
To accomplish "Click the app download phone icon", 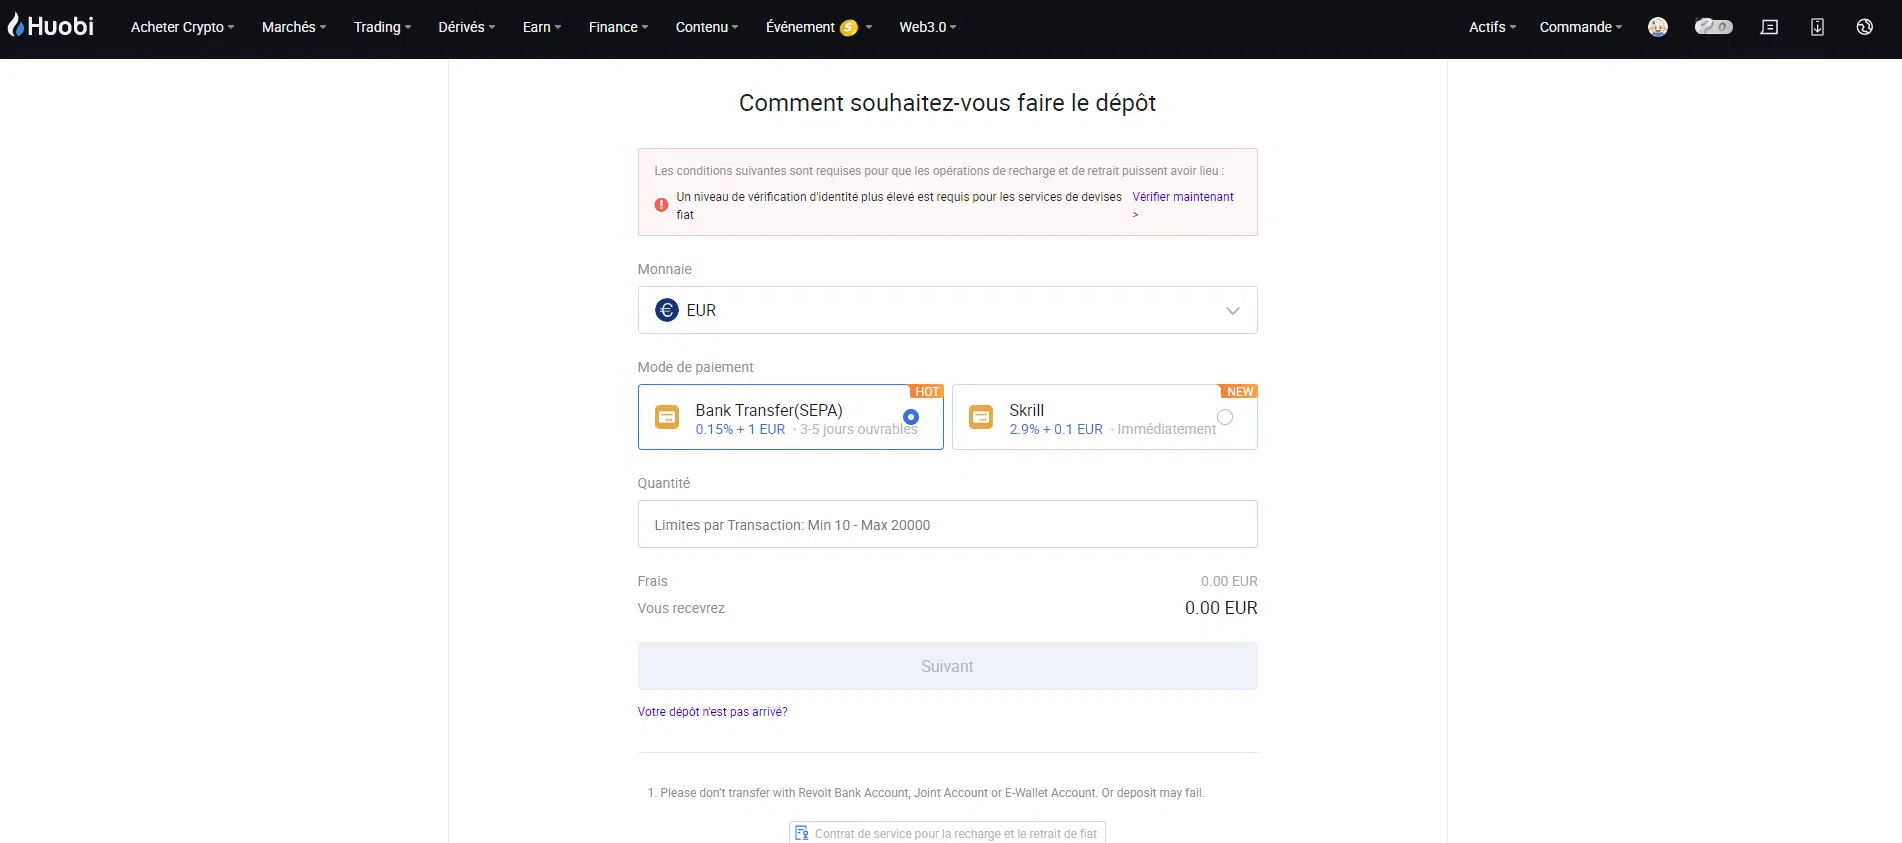I will coord(1817,27).
